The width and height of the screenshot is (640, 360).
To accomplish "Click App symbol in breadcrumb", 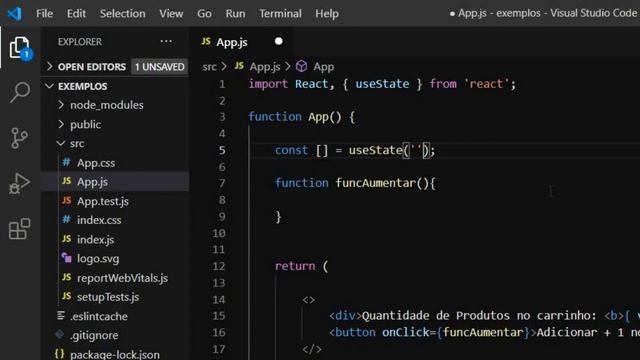I will [324, 67].
